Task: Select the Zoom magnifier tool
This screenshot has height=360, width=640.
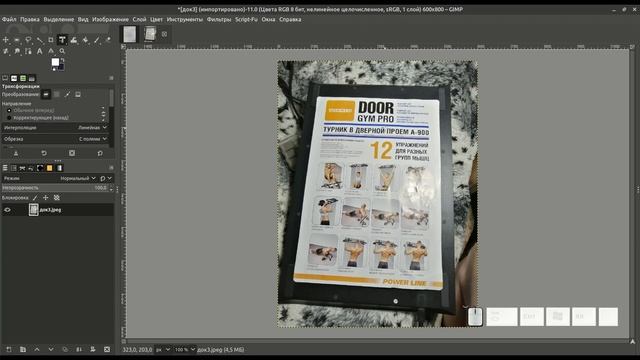Action: coord(62,51)
